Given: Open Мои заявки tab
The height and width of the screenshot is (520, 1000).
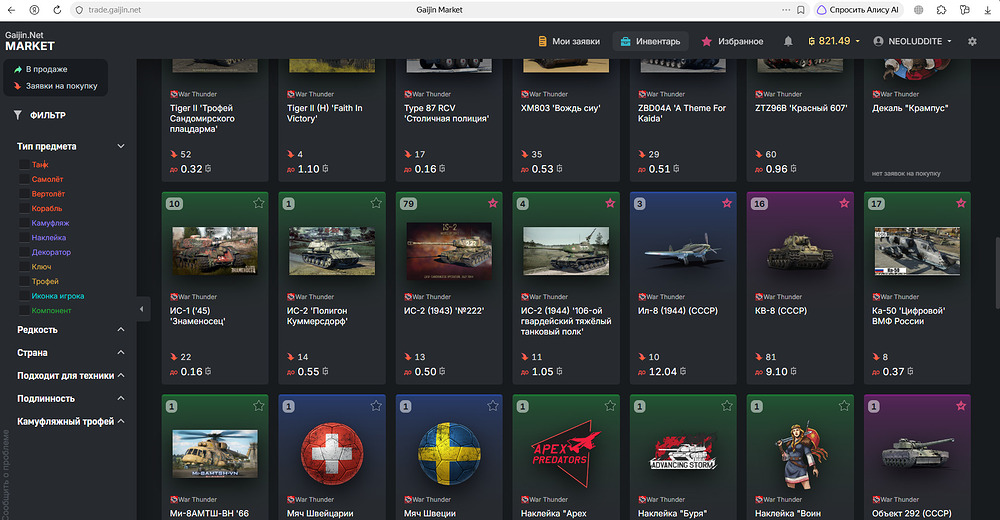Looking at the screenshot, I should pos(569,41).
